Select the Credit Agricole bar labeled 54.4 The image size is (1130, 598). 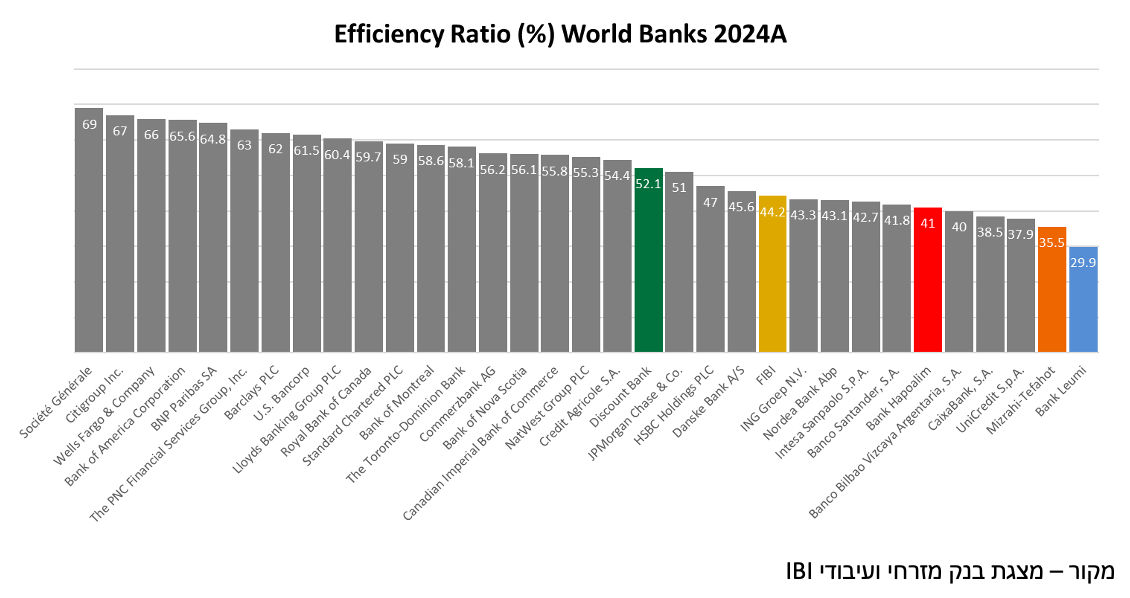[617, 256]
